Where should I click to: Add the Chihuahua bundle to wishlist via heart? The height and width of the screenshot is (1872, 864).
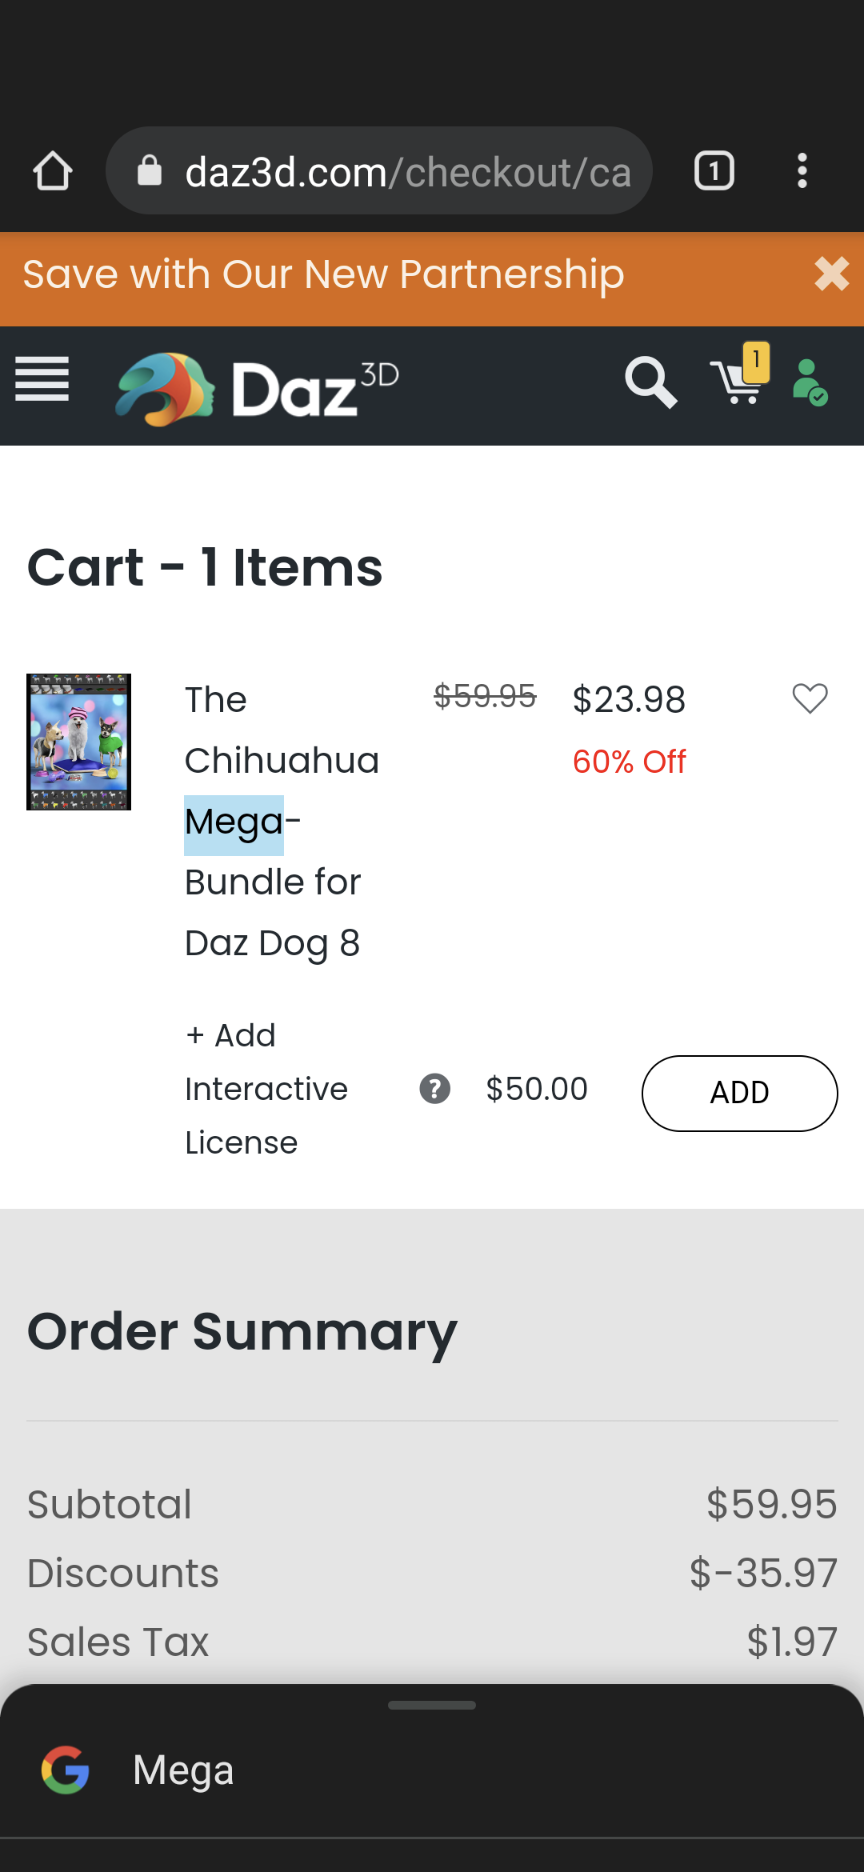pos(810,698)
